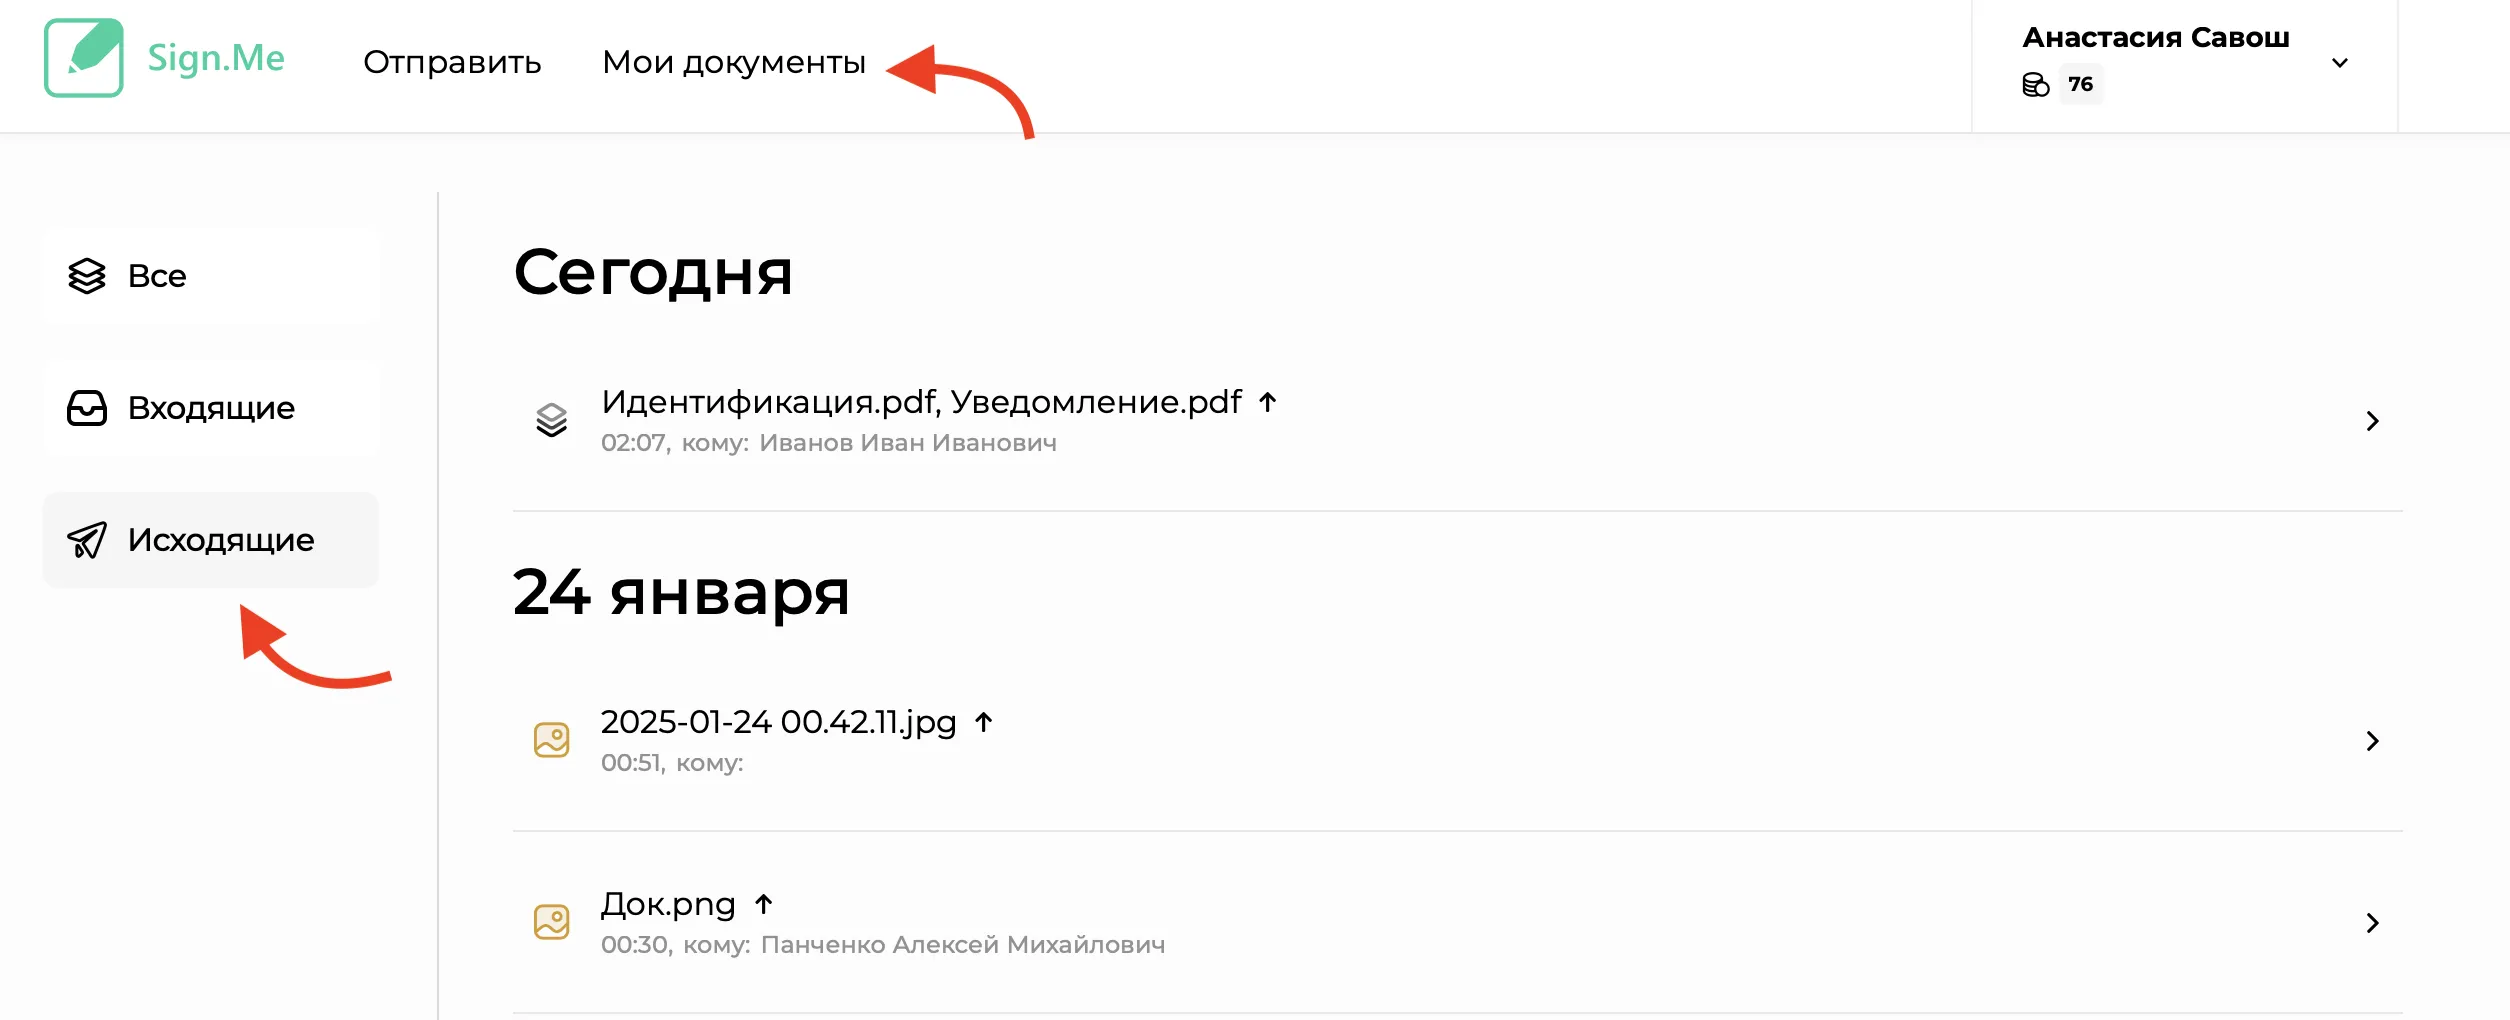Open the Мои документы menu item
The height and width of the screenshot is (1020, 2510).
tap(734, 62)
